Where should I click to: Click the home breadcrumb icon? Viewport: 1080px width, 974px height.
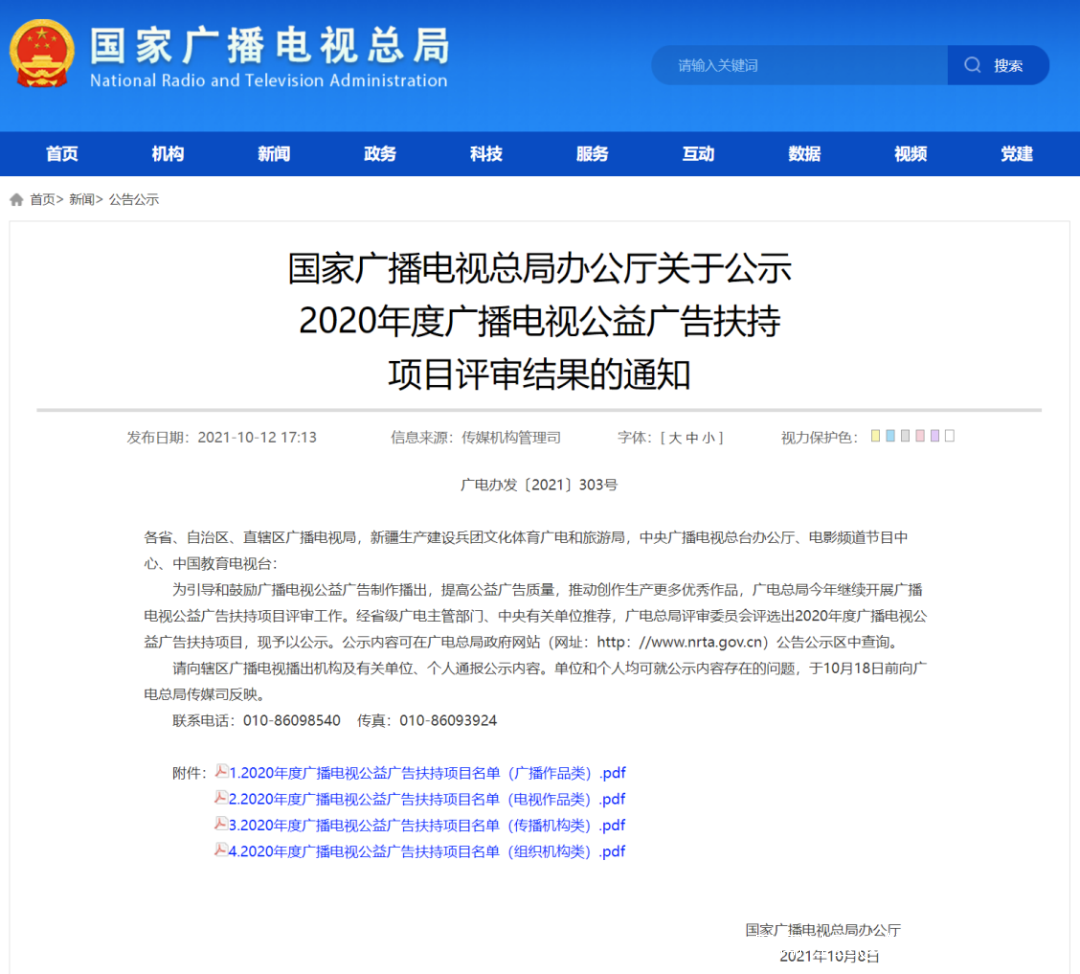(17, 200)
